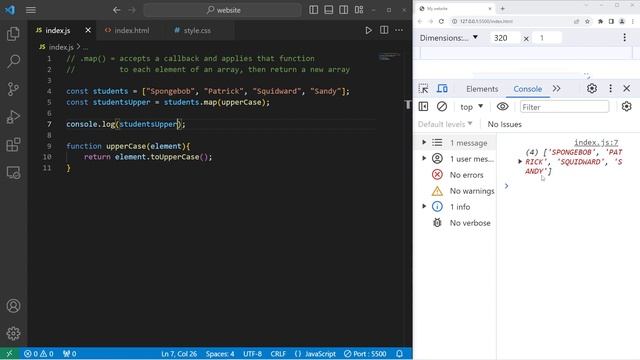The width and height of the screenshot is (640, 360).
Task: Switch to the Elements tab
Action: [x=482, y=89]
